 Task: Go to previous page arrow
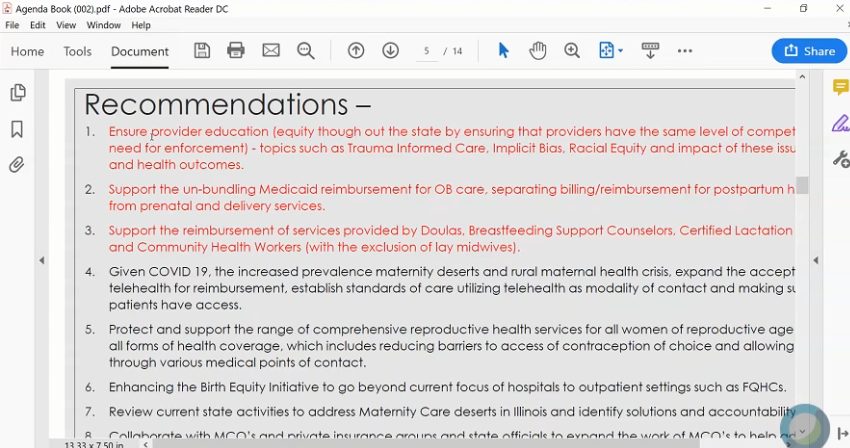pos(356,51)
